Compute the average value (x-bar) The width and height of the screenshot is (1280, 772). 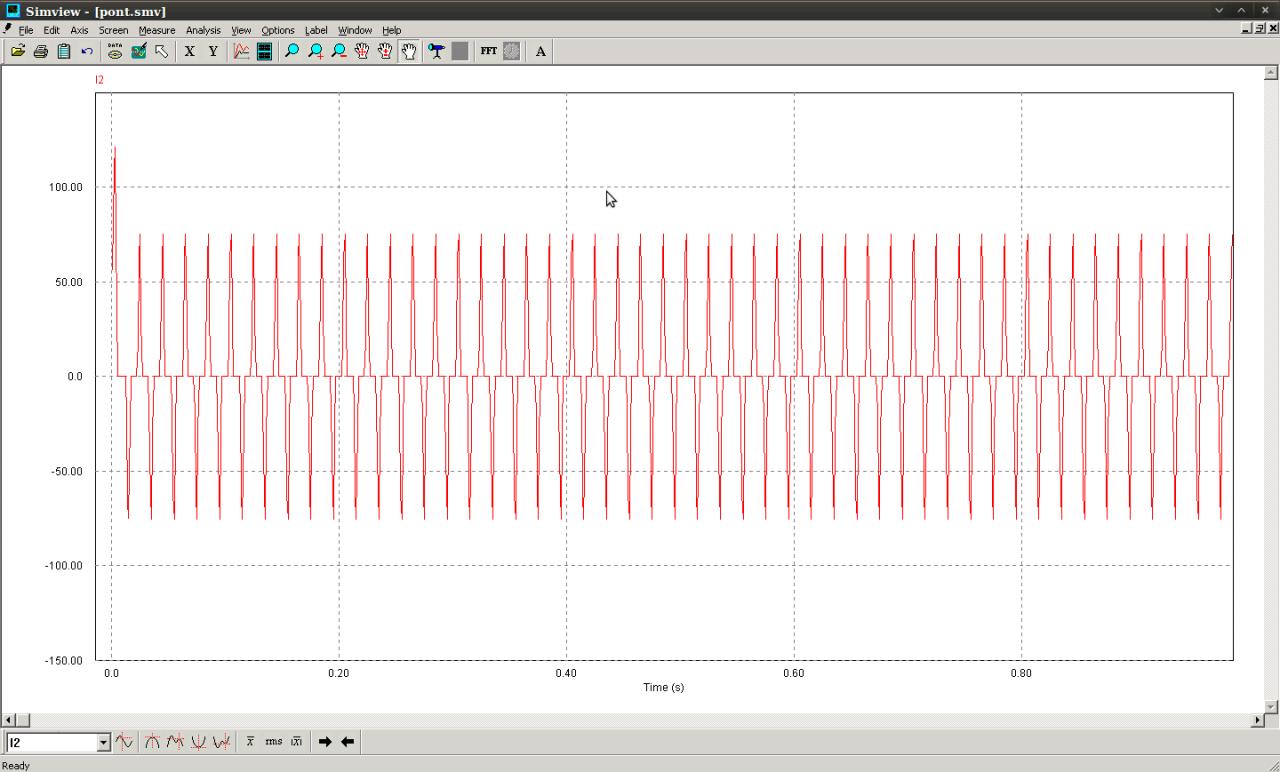tap(250, 742)
